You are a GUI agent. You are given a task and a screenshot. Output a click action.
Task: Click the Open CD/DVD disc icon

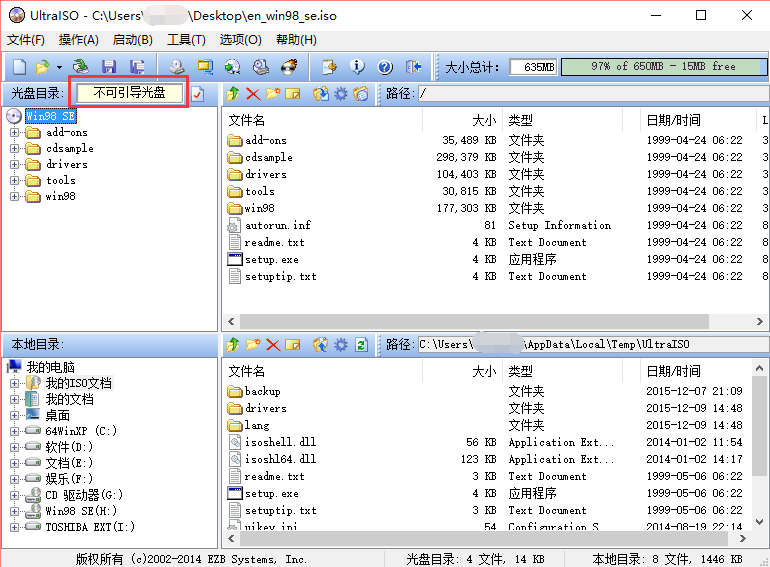pos(81,67)
